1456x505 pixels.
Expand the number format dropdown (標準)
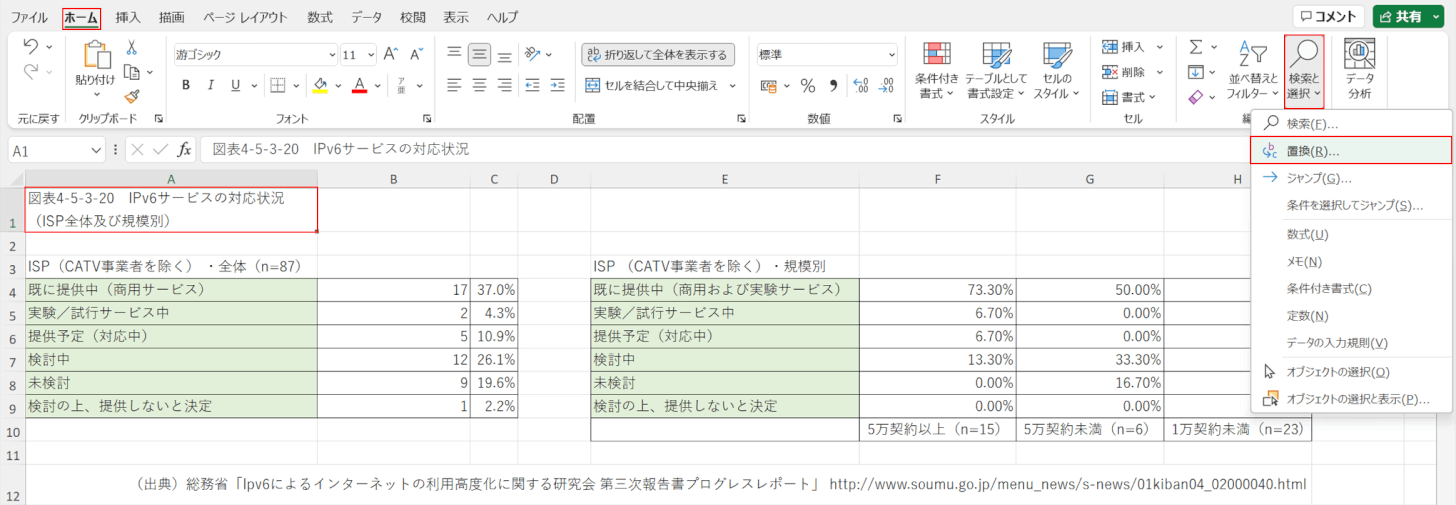[x=892, y=54]
